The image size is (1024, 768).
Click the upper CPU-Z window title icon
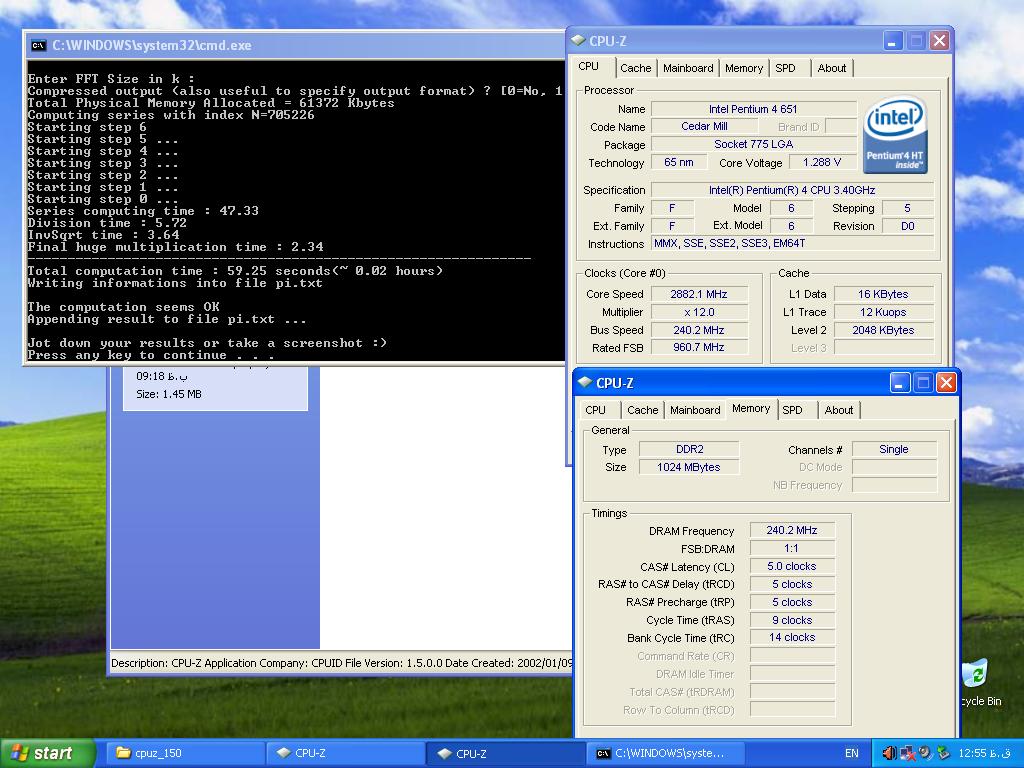click(578, 40)
